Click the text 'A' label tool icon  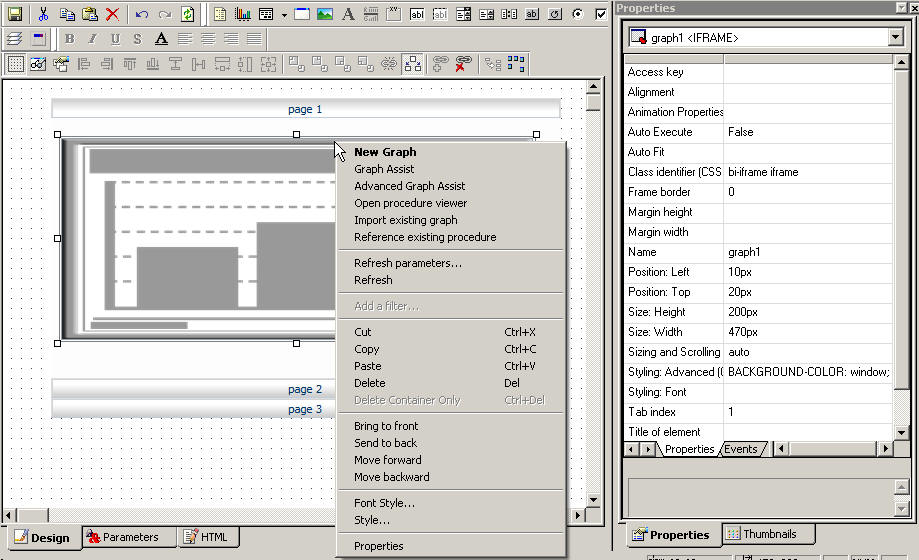[x=348, y=15]
